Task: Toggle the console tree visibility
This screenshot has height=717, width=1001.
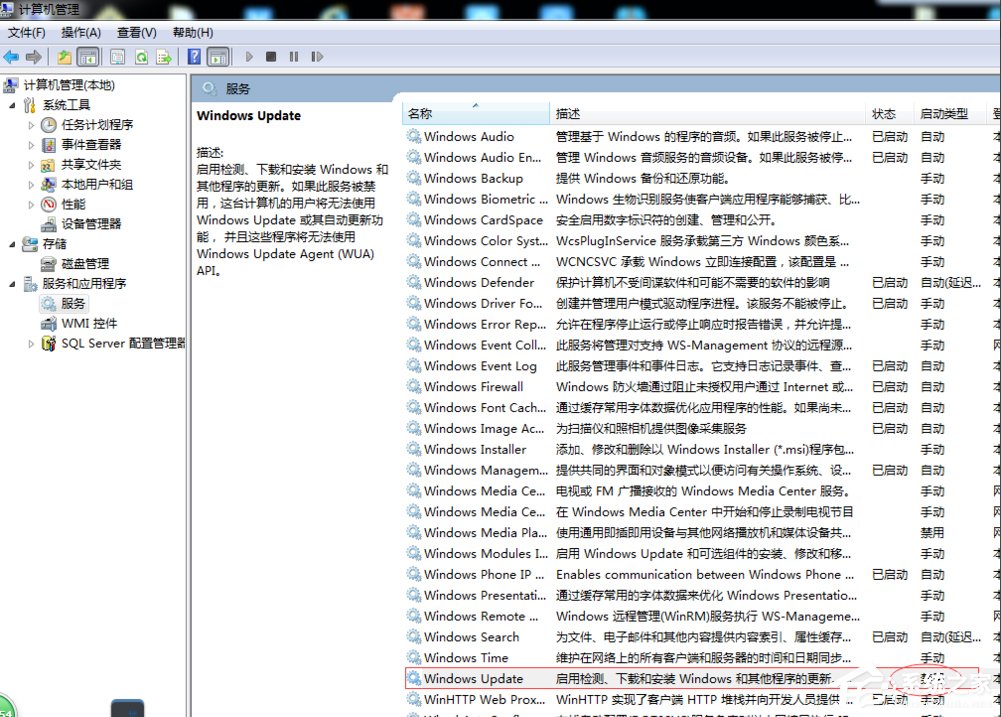Action: 85,57
